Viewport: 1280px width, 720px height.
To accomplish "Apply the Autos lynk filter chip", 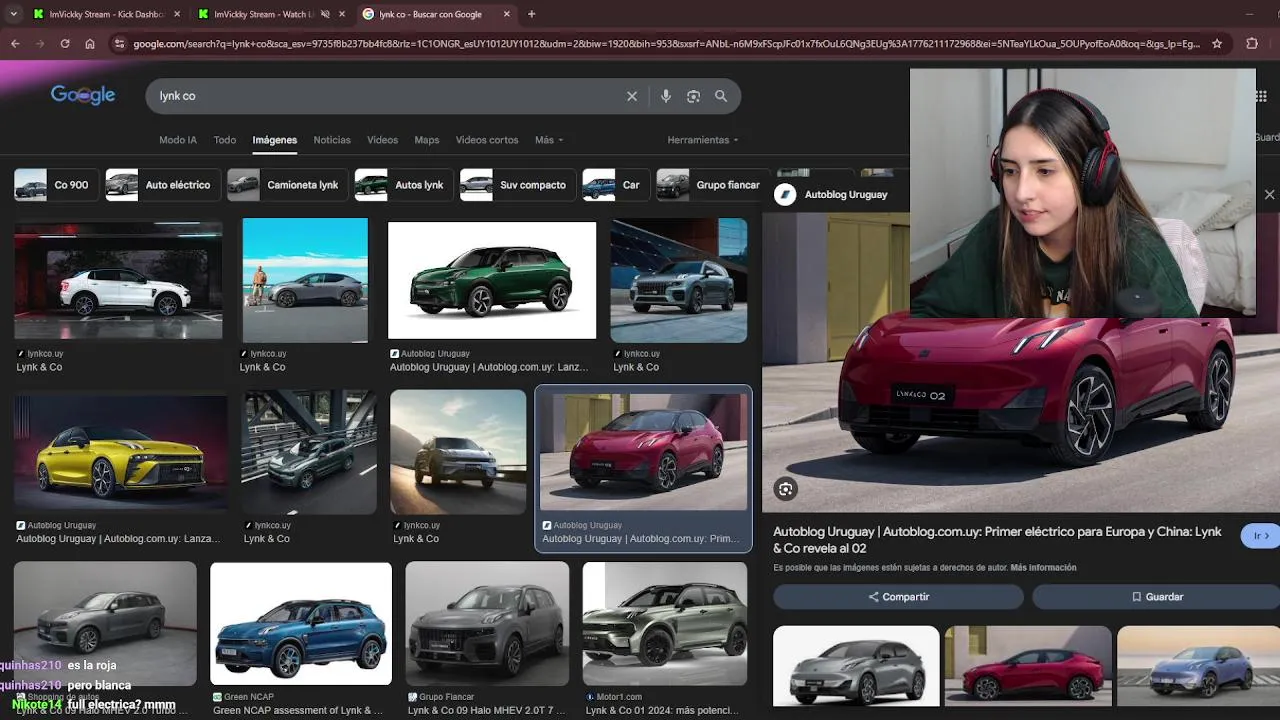I will (403, 185).
